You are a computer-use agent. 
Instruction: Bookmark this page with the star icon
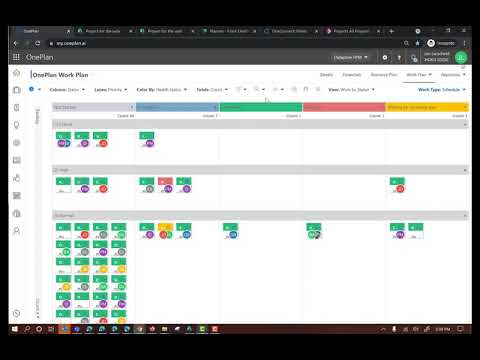click(x=417, y=43)
